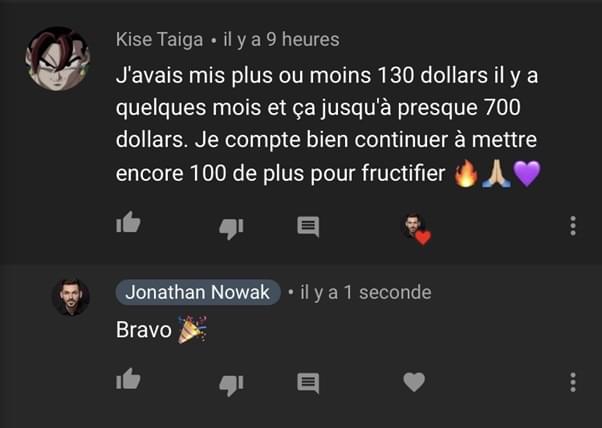This screenshot has width=602, height=428.
Task: Reply to Jonathan Nowak's Bravo comment
Action: [x=308, y=383]
